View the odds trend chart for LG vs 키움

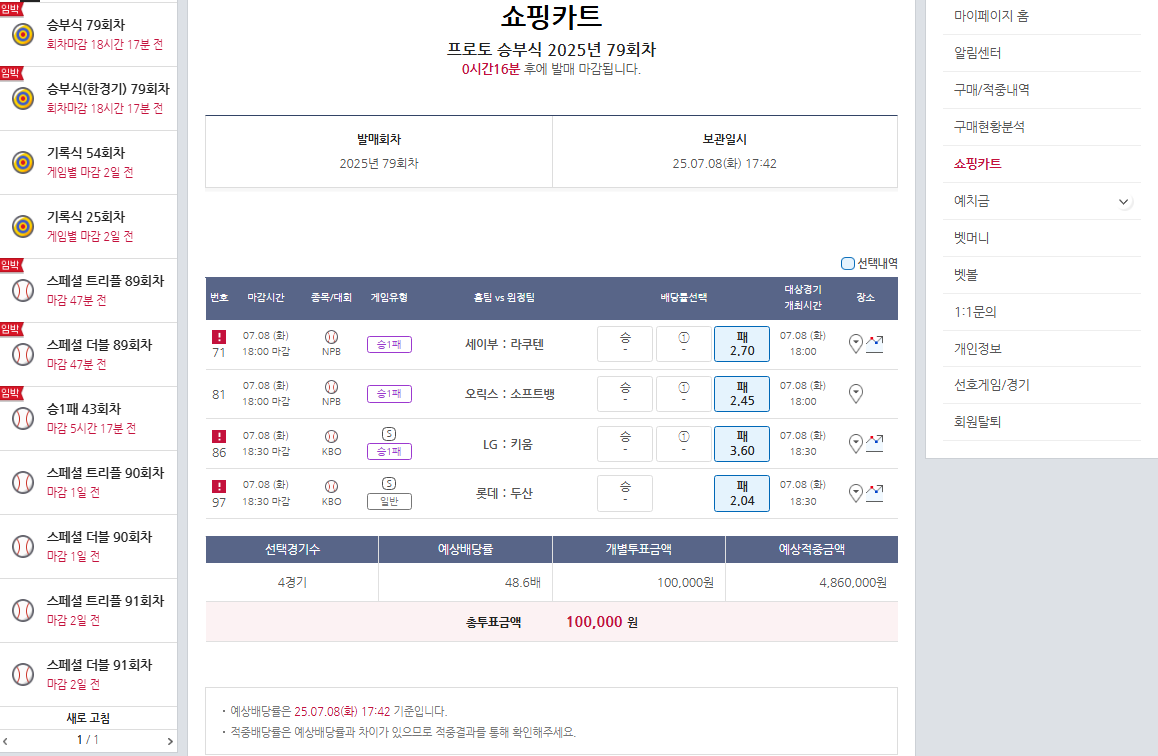click(874, 443)
